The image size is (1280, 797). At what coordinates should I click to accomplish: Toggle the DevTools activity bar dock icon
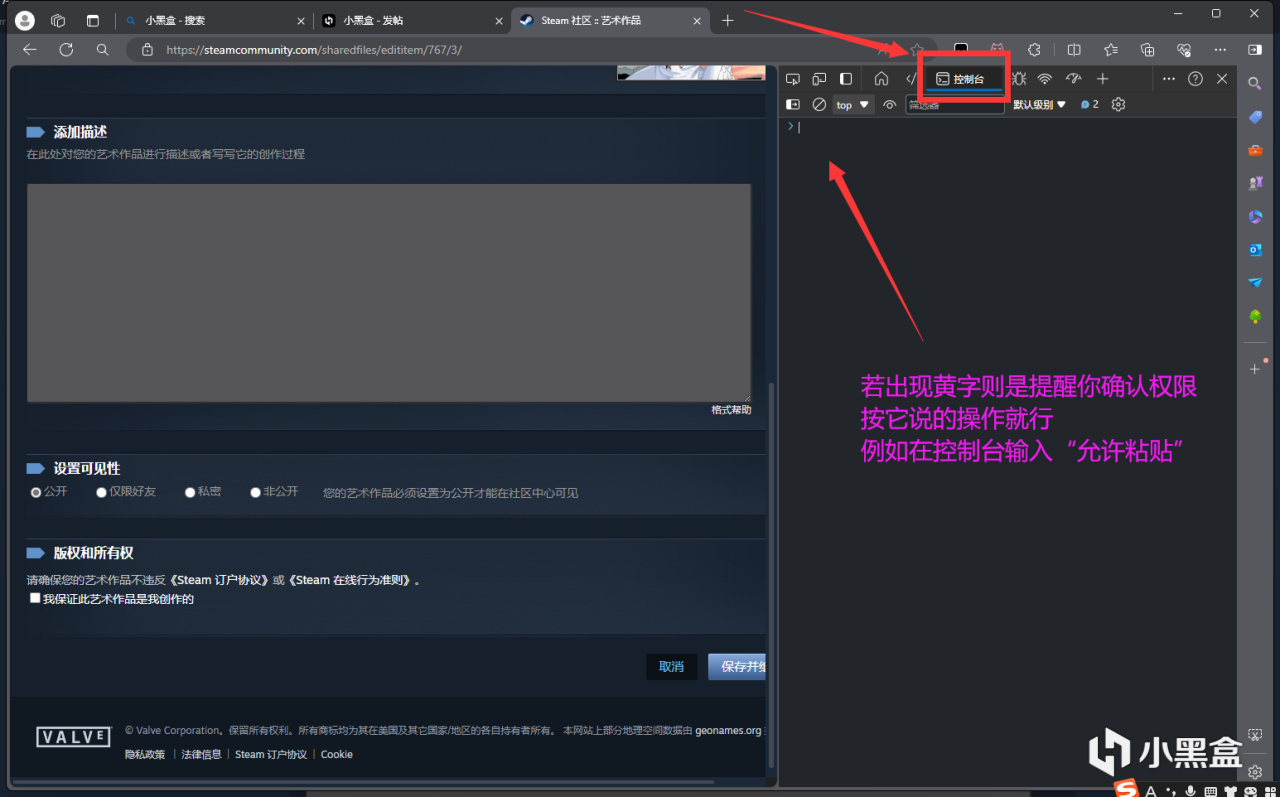[846, 79]
